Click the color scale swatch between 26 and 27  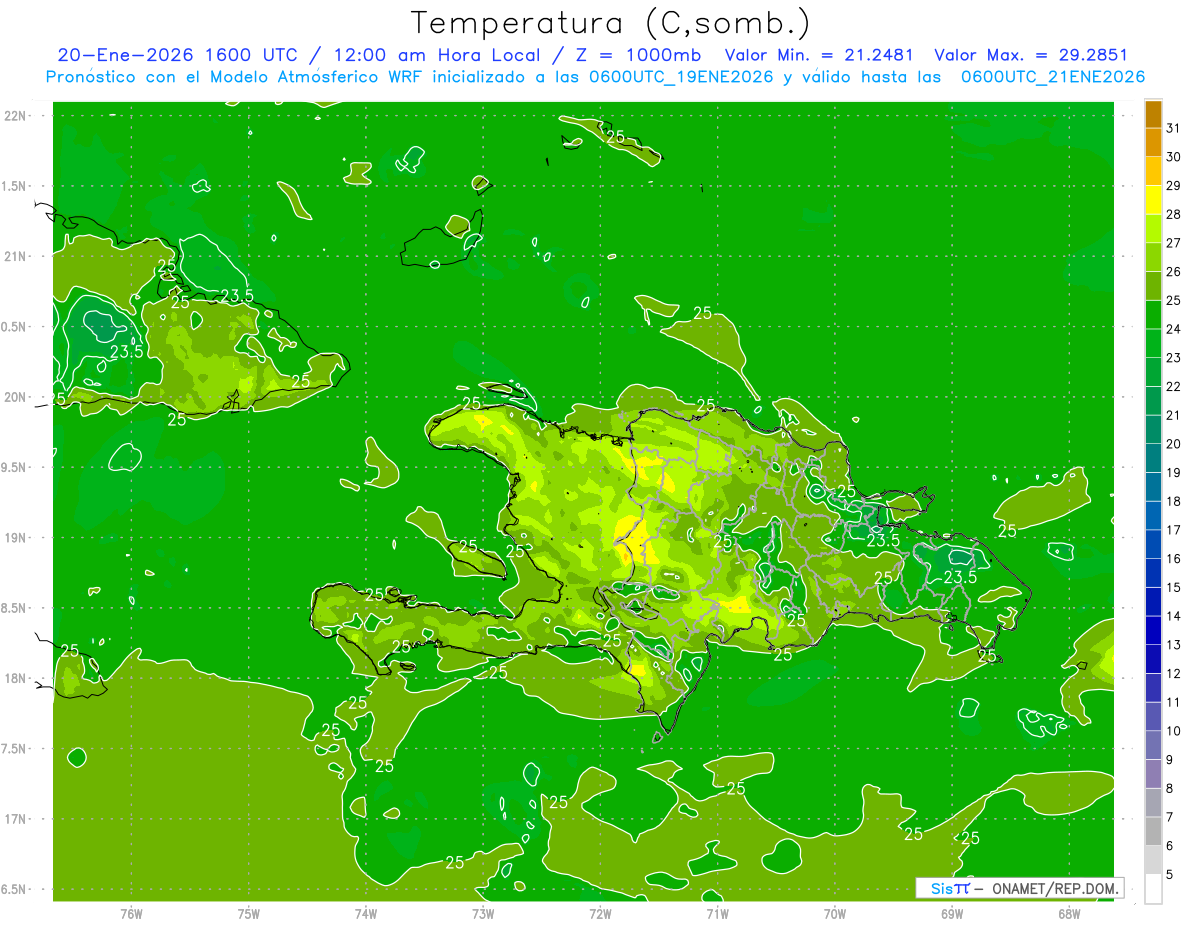(1153, 256)
